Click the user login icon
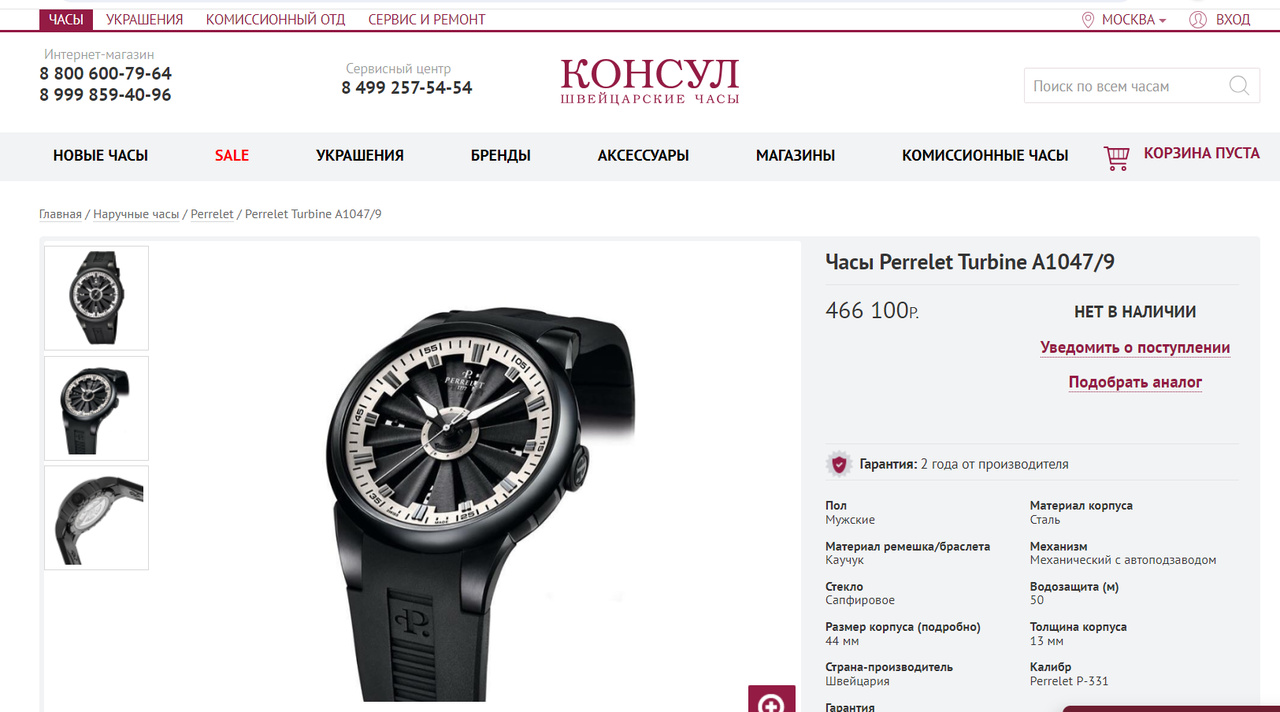The height and width of the screenshot is (712, 1280). coord(1198,20)
